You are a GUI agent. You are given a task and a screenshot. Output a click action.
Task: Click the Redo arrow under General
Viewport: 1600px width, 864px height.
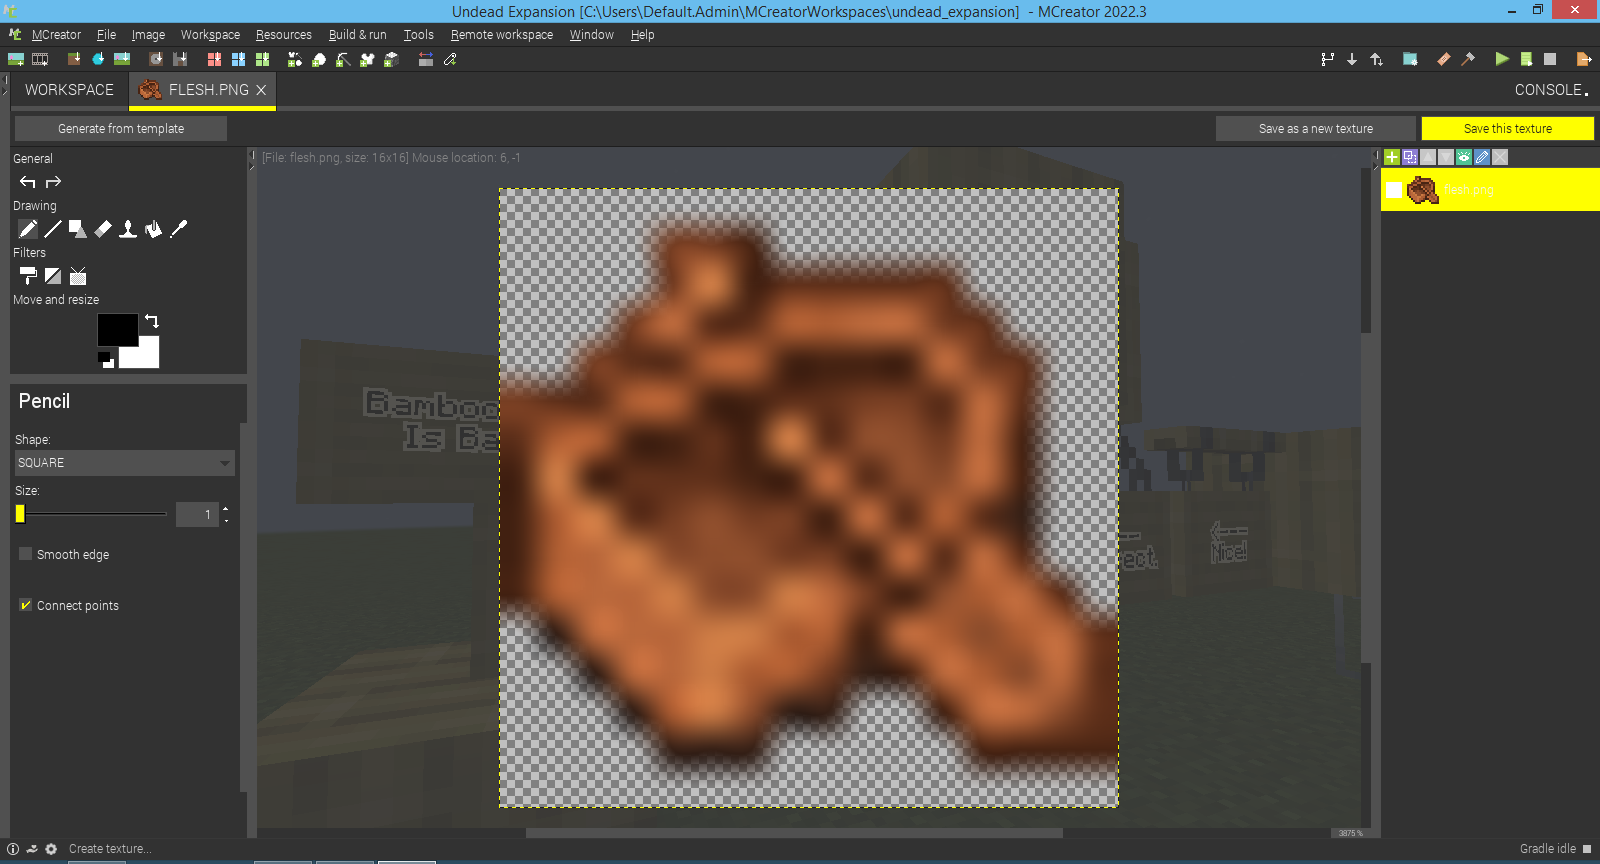(54, 182)
